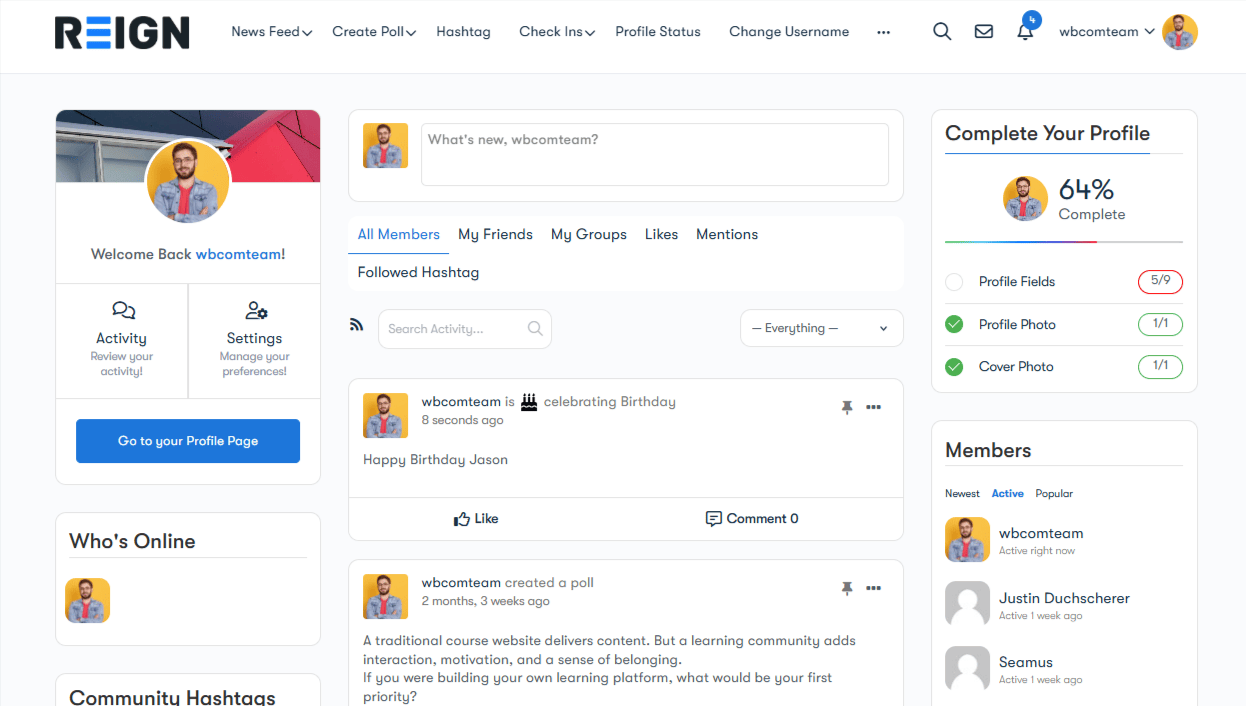Click Go to your Profile Page button
The height and width of the screenshot is (706, 1246).
(x=188, y=441)
